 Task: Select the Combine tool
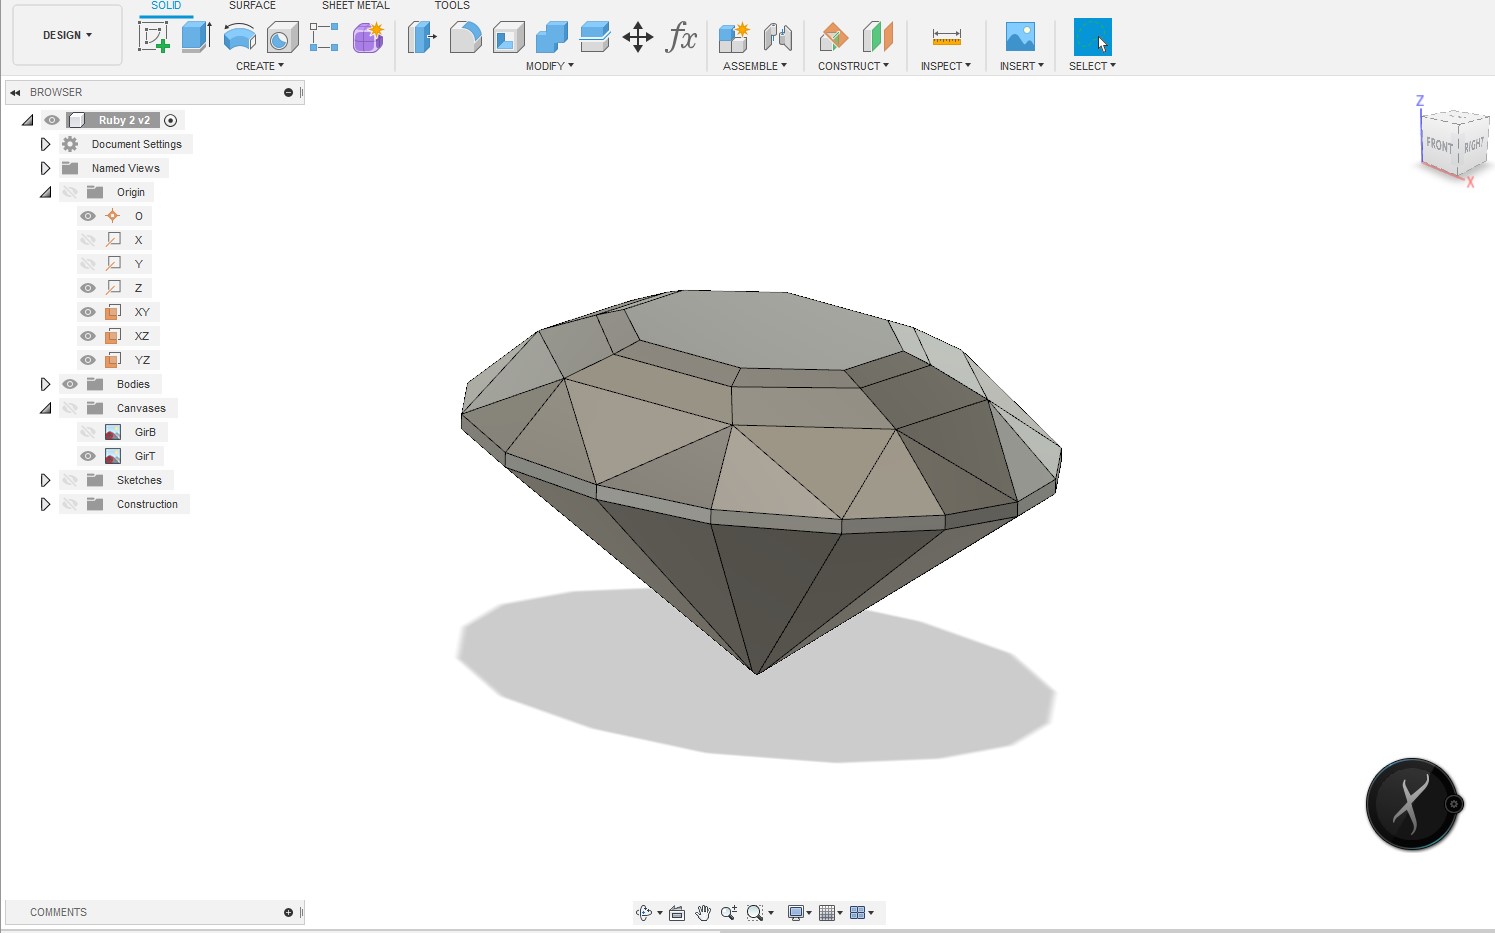pos(551,37)
